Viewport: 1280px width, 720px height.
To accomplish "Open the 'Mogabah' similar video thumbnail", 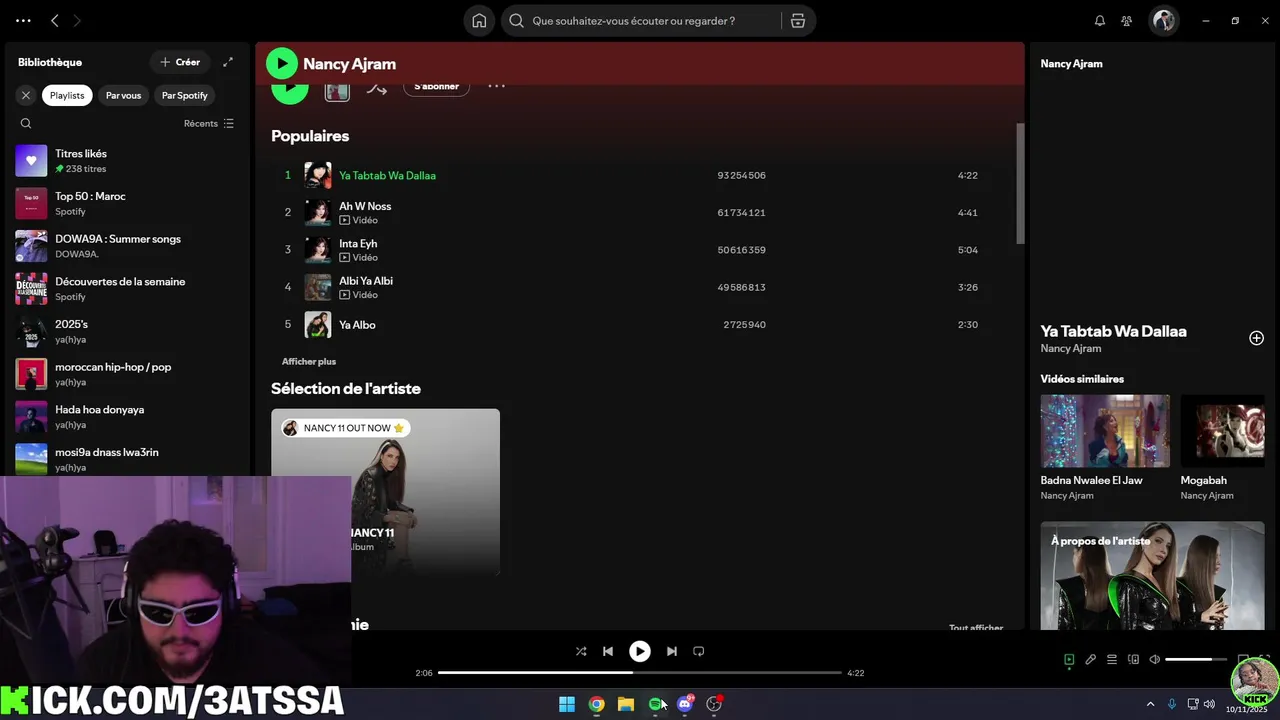I will click(x=1223, y=431).
